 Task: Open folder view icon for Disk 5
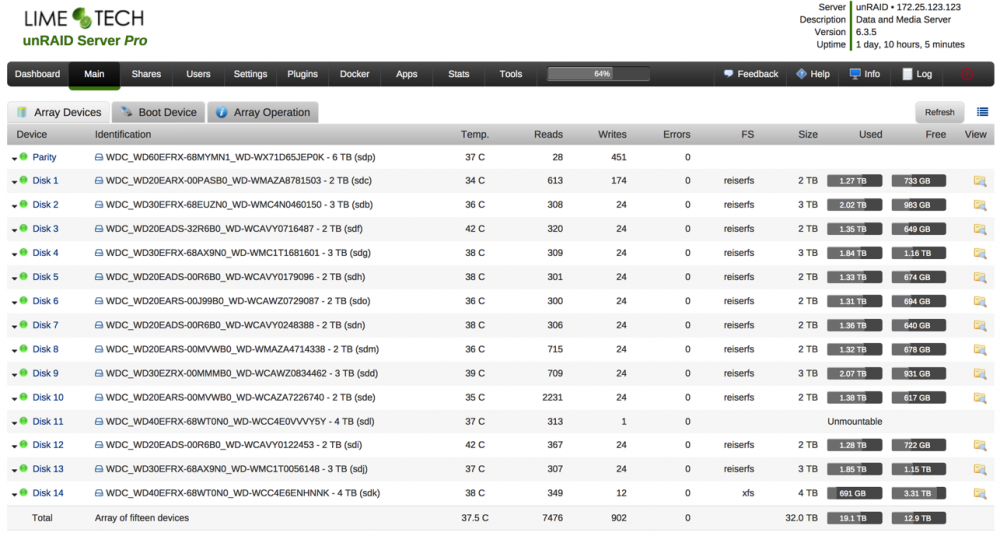980,277
